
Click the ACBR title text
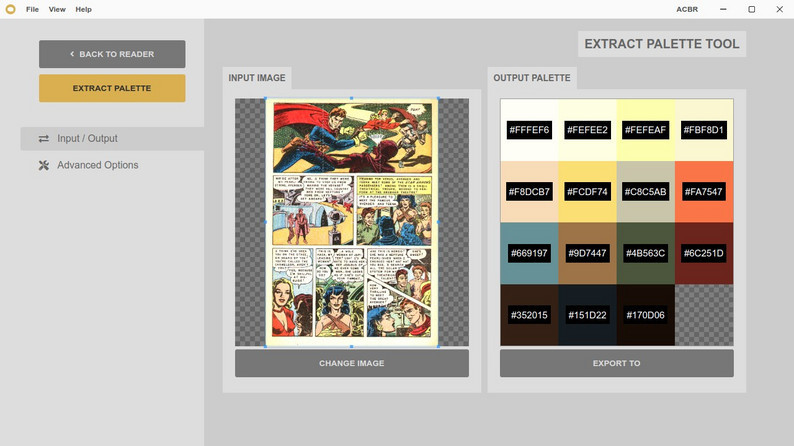687,9
